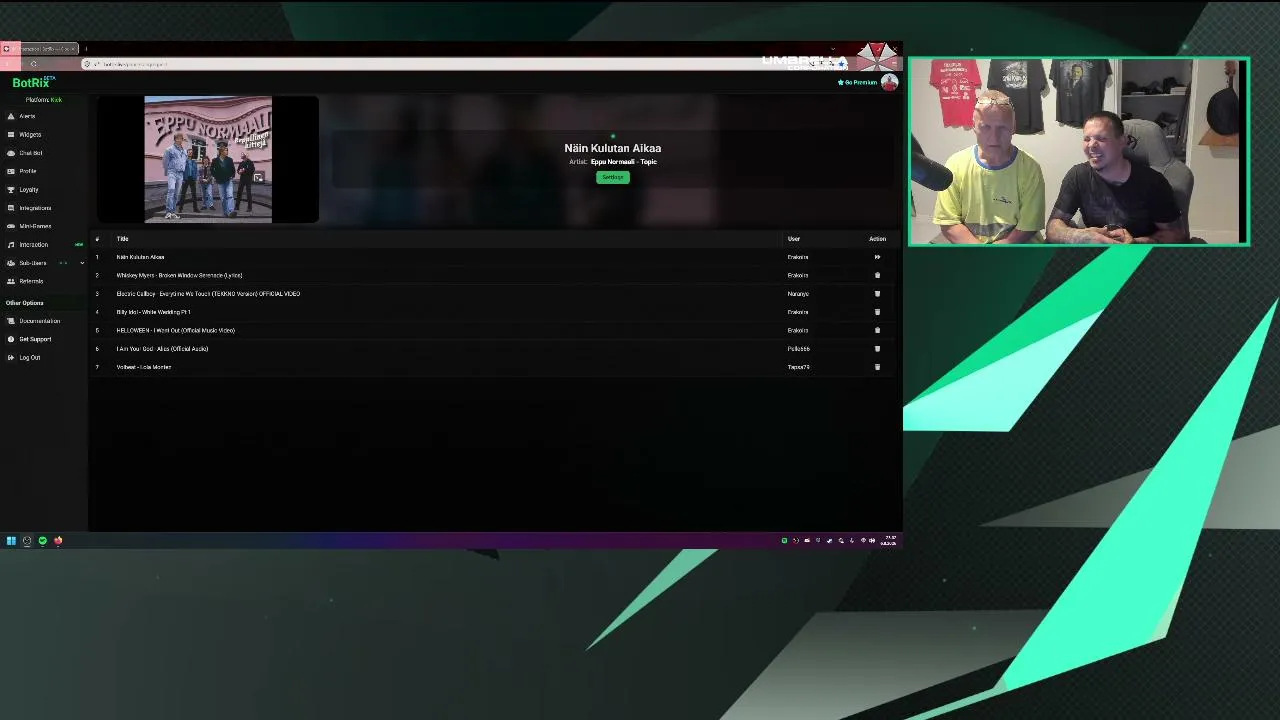Select the song row Näin Kulutan Aikaa
This screenshot has width=1280, height=720.
[494, 257]
